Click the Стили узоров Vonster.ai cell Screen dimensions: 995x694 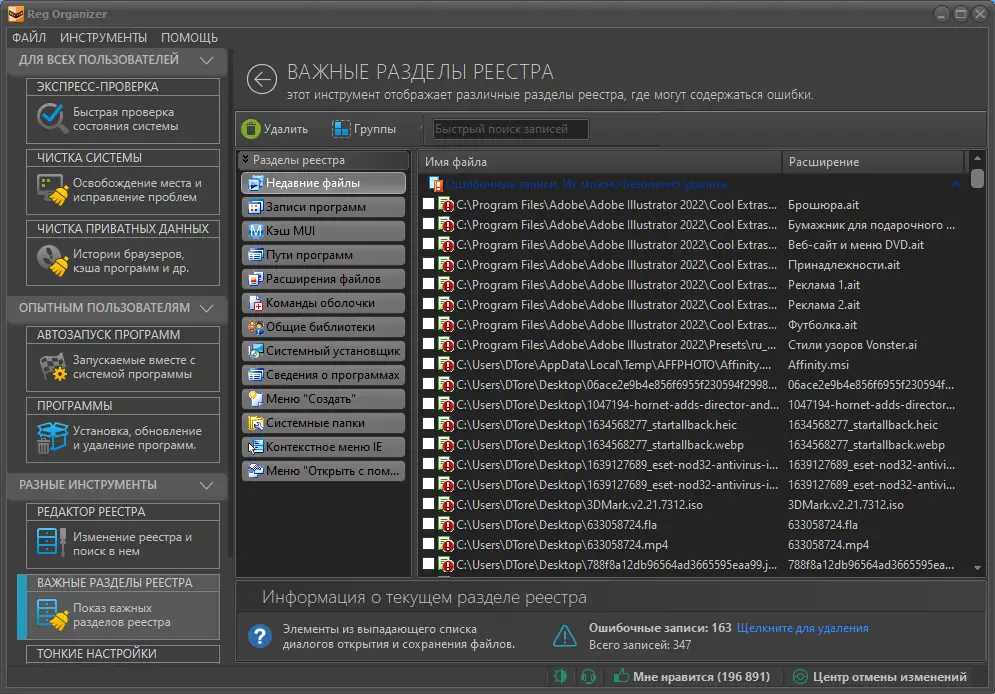(852, 344)
